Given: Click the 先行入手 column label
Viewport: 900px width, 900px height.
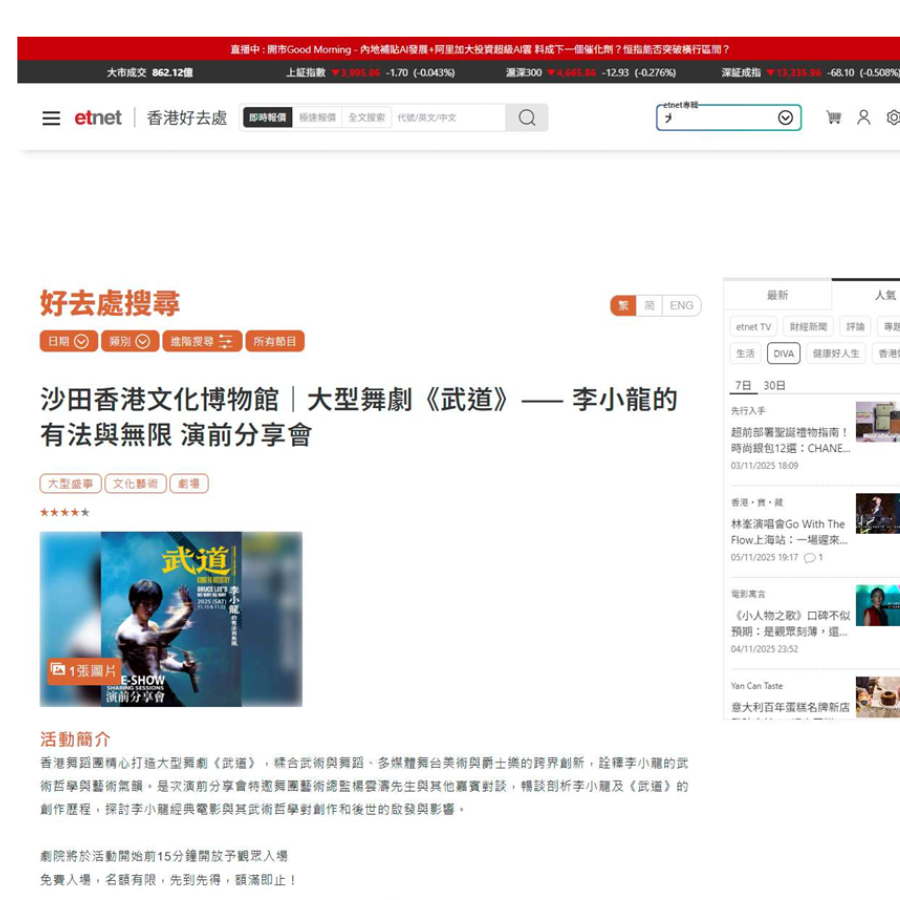Looking at the screenshot, I should [747, 411].
